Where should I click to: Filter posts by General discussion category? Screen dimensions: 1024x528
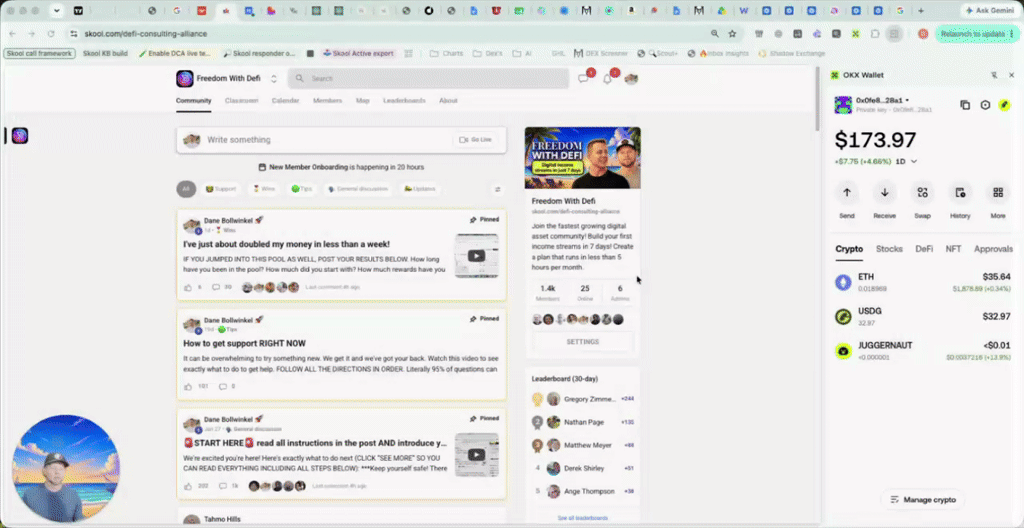click(x=358, y=189)
